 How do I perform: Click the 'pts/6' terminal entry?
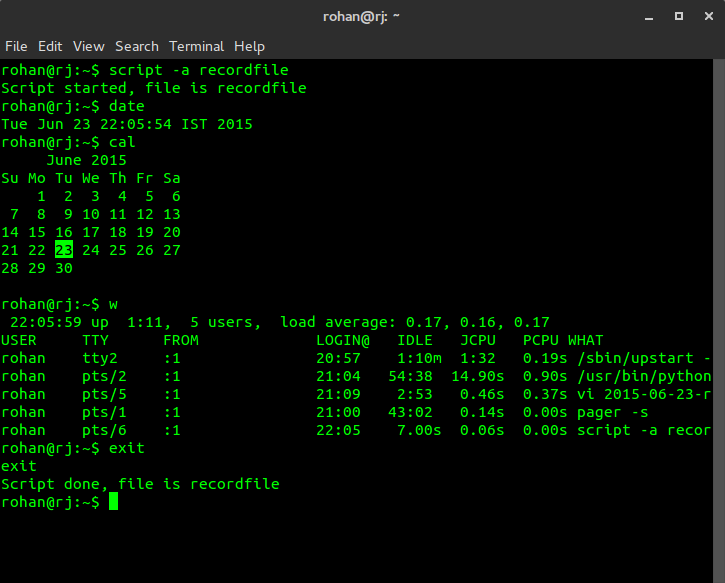pyautogui.click(x=104, y=430)
